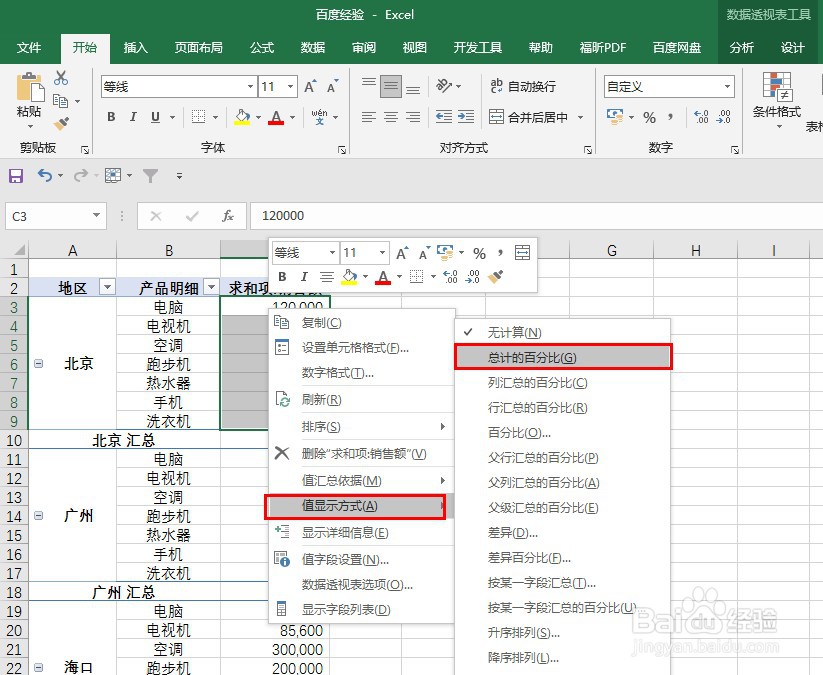
Task: Switch to the 插入 ribbon tab
Action: [x=135, y=48]
